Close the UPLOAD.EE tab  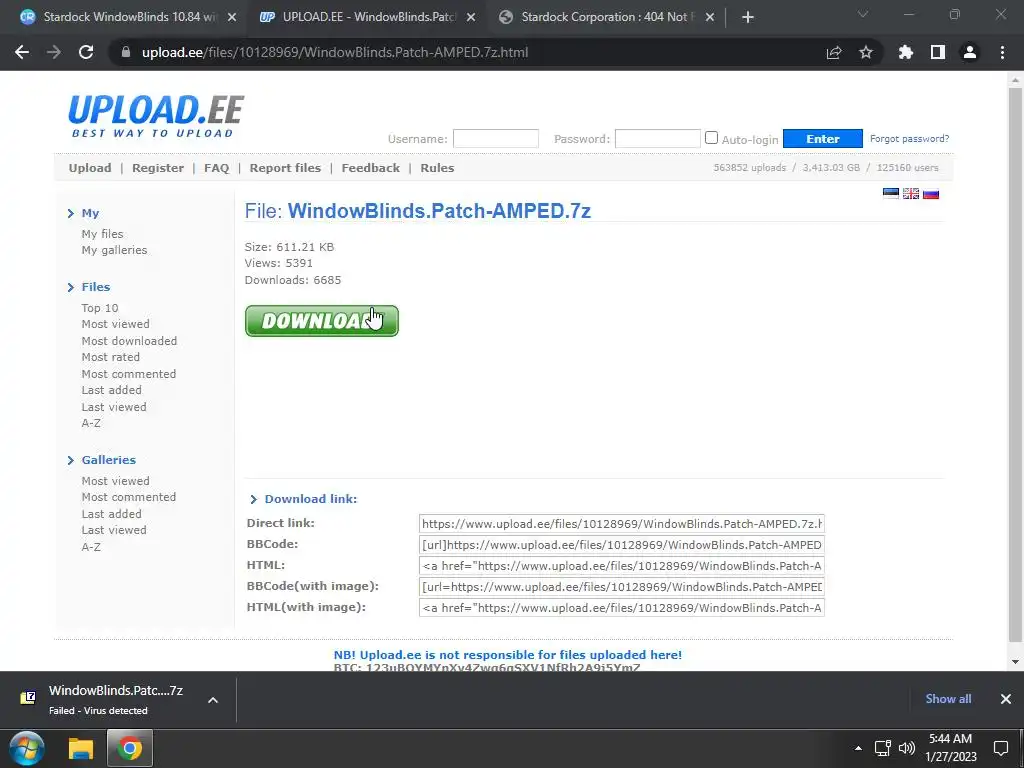471,18
